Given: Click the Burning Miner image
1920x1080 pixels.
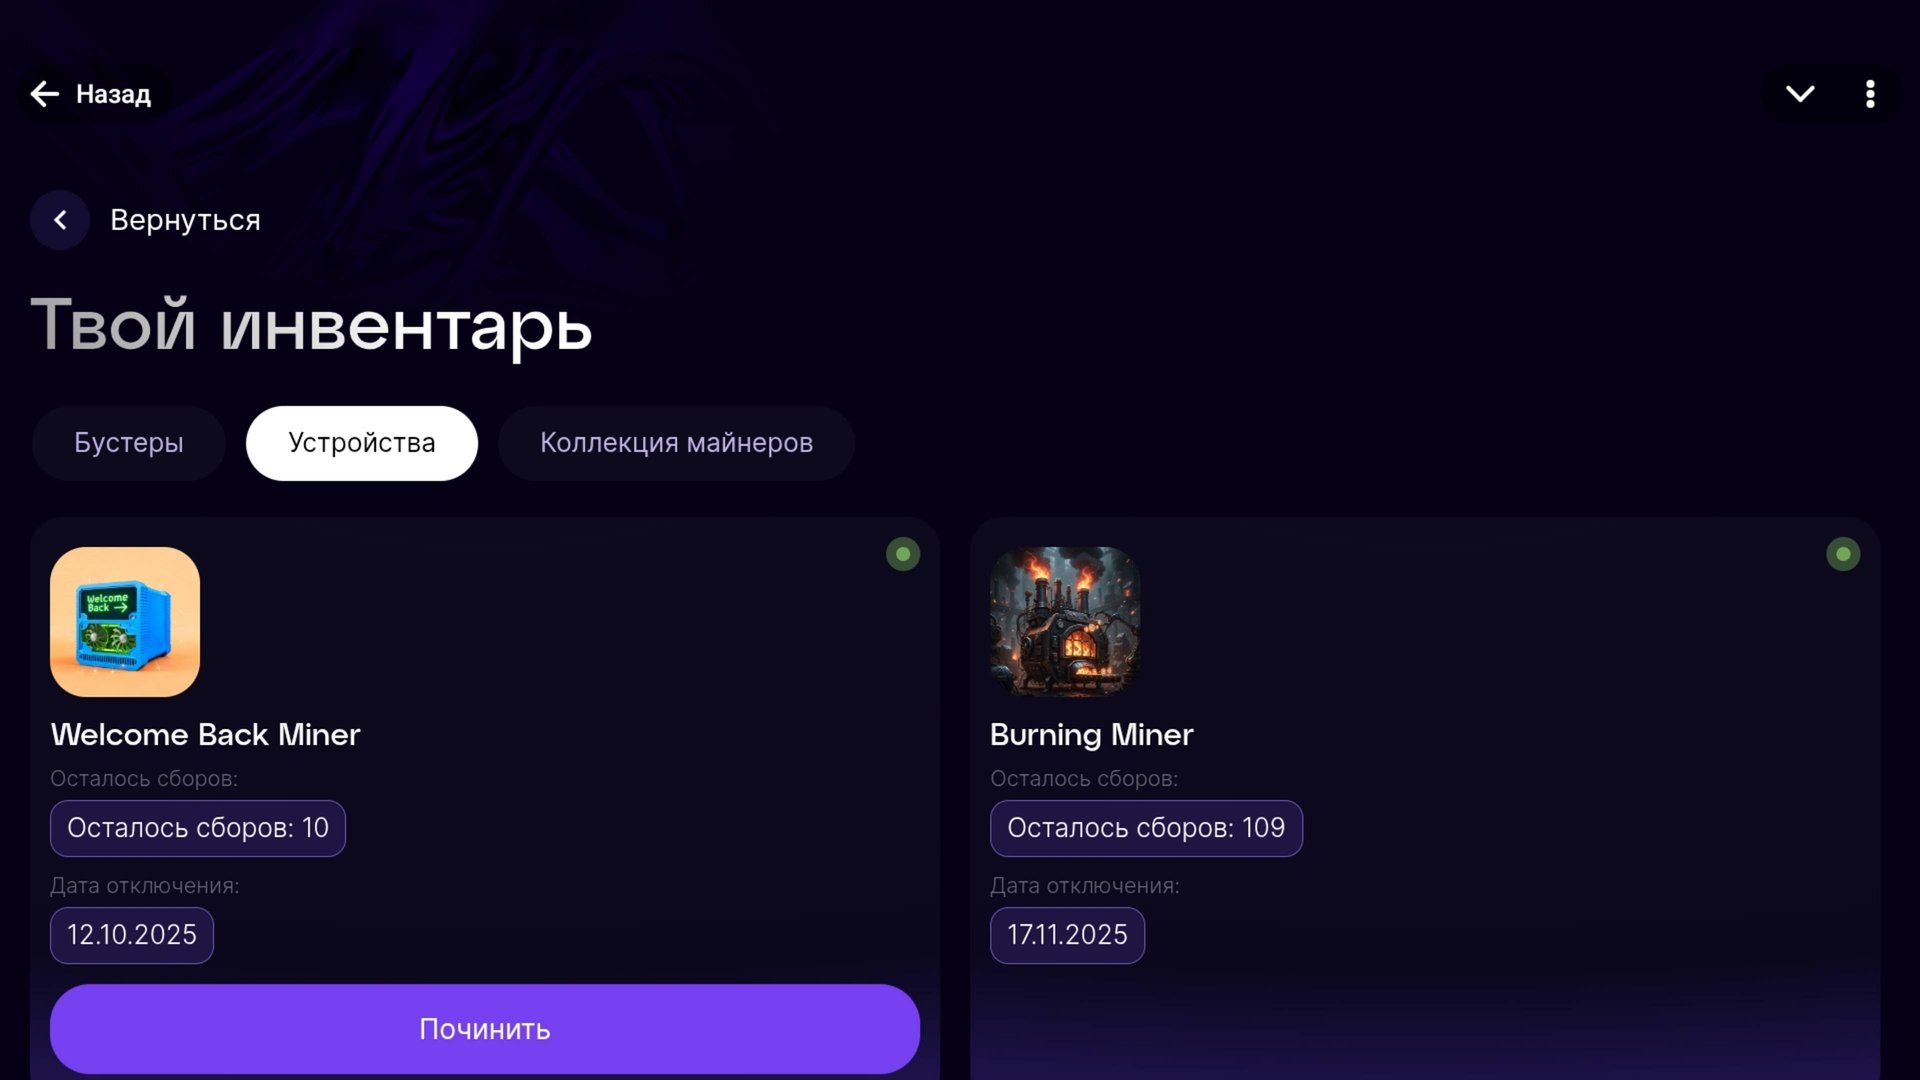Looking at the screenshot, I should coord(1065,621).
